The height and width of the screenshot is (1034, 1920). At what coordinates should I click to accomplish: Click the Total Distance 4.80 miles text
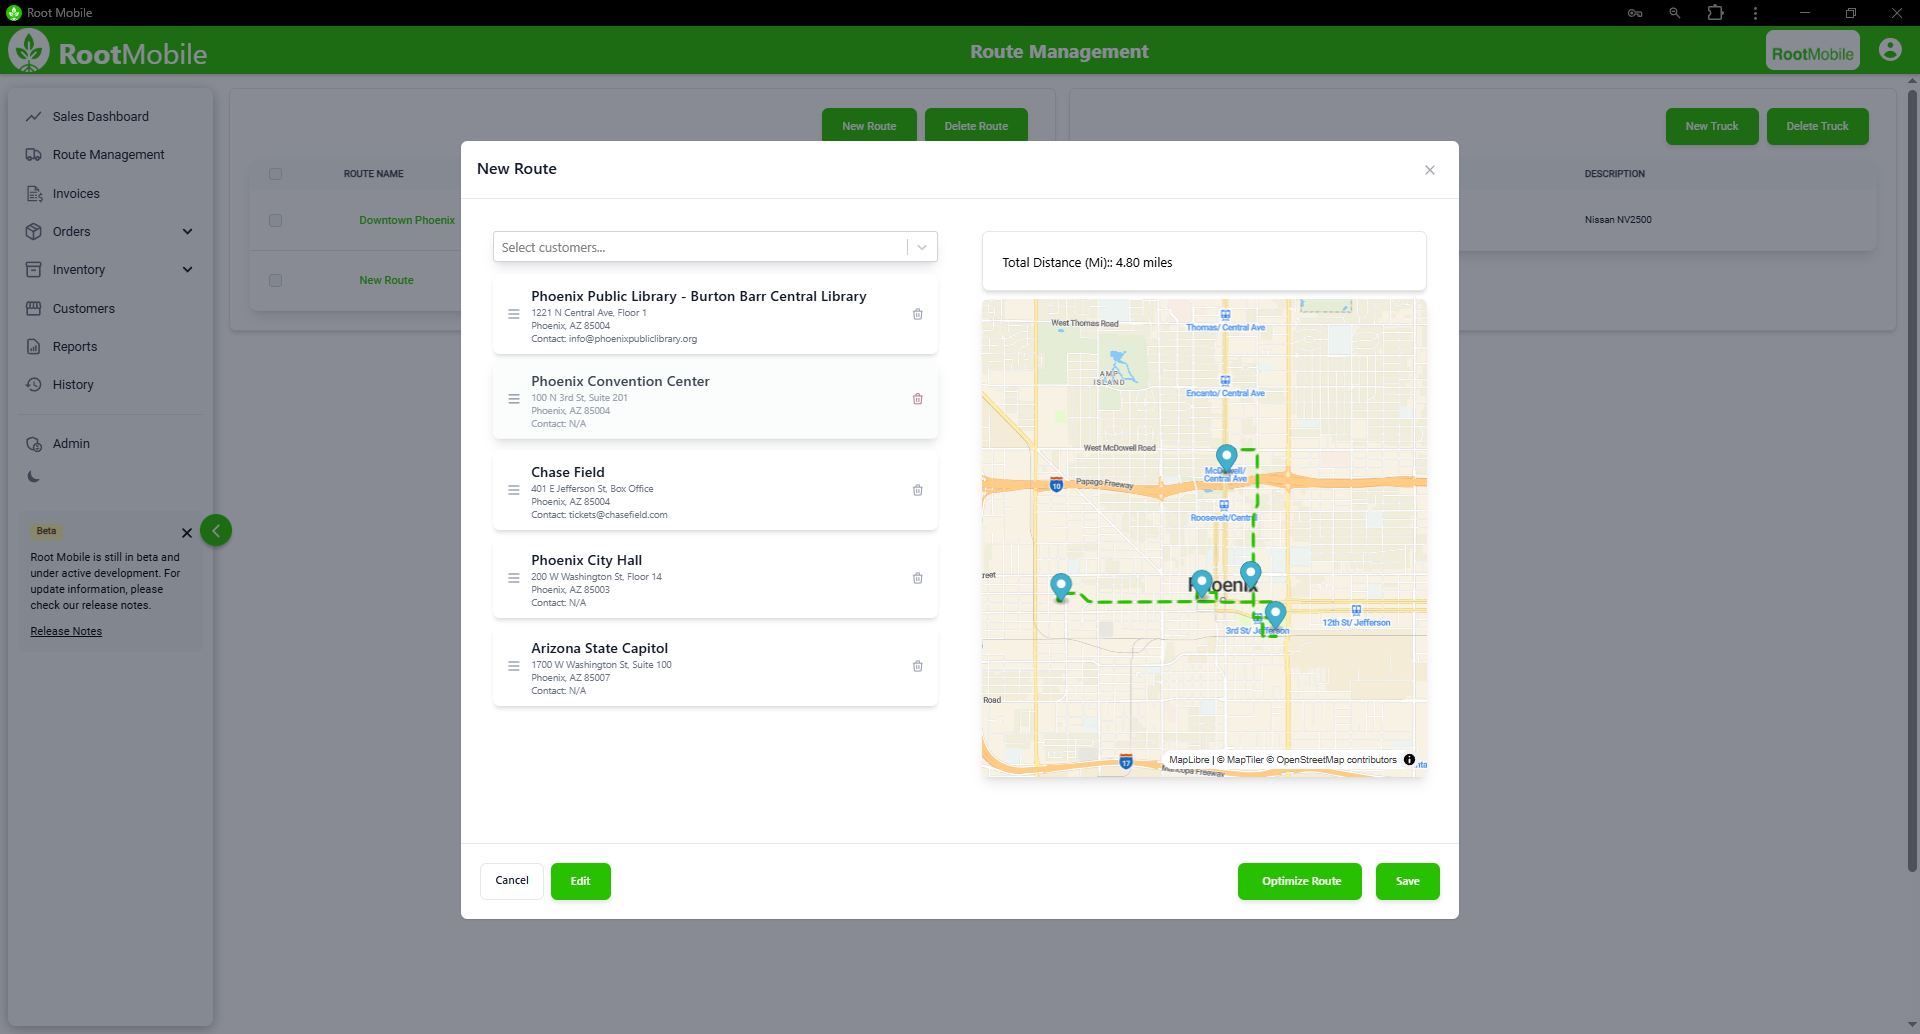[x=1087, y=263]
